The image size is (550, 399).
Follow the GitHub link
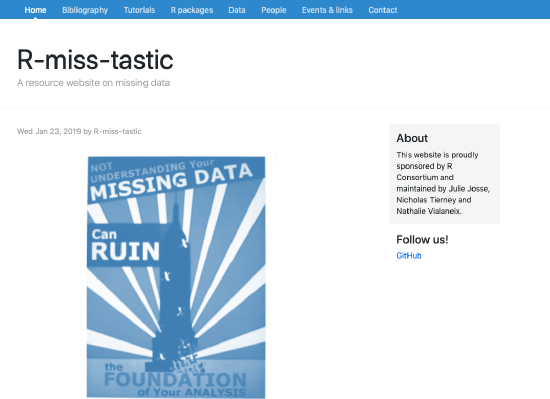(x=409, y=256)
